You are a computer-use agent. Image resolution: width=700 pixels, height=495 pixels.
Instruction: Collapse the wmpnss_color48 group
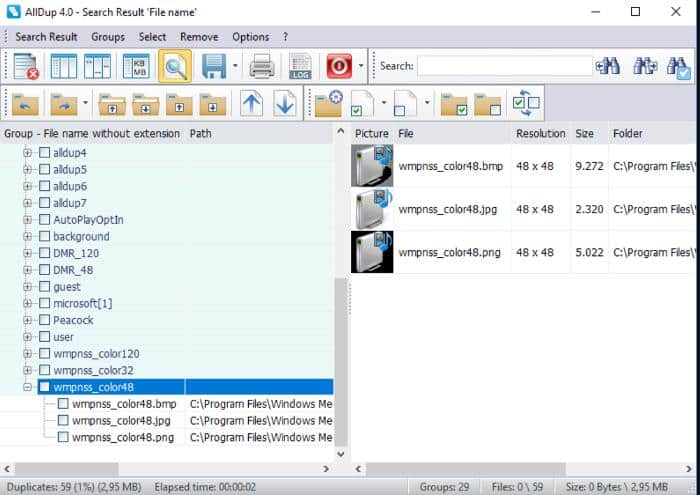tap(27, 387)
